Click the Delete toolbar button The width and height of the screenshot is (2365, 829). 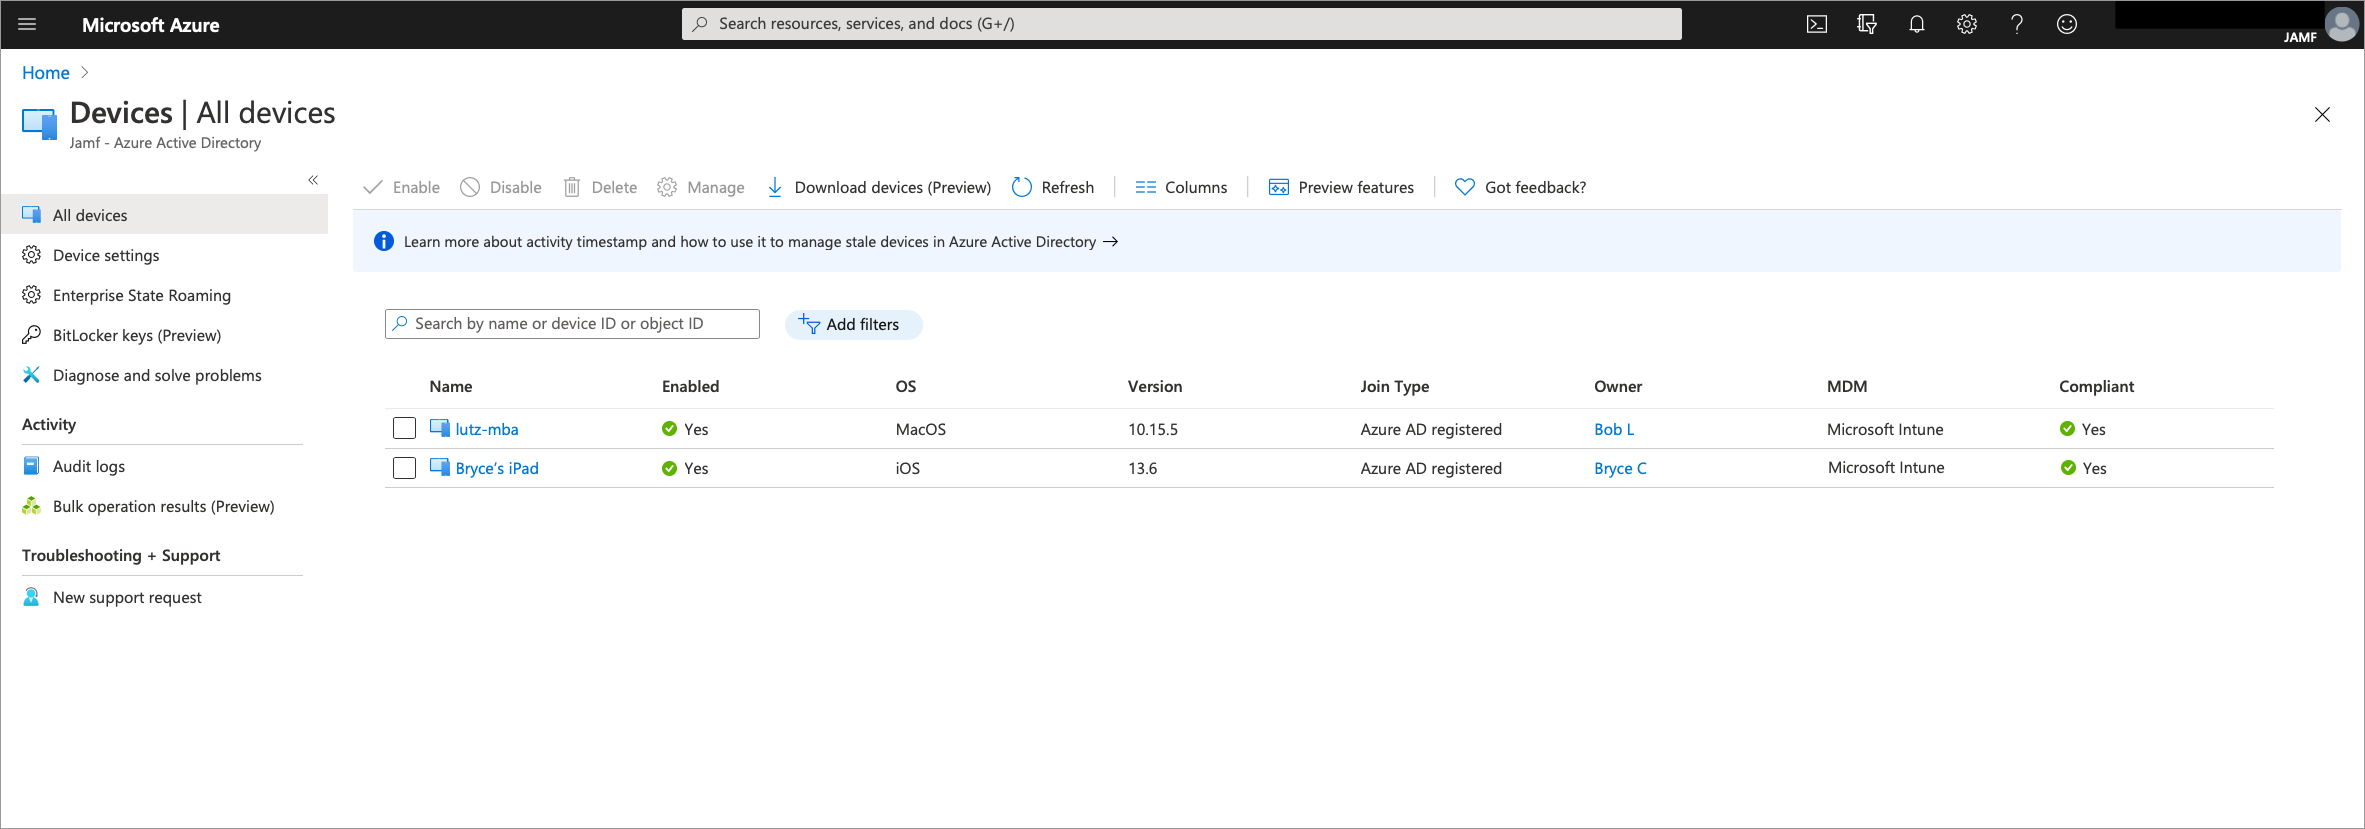point(600,187)
